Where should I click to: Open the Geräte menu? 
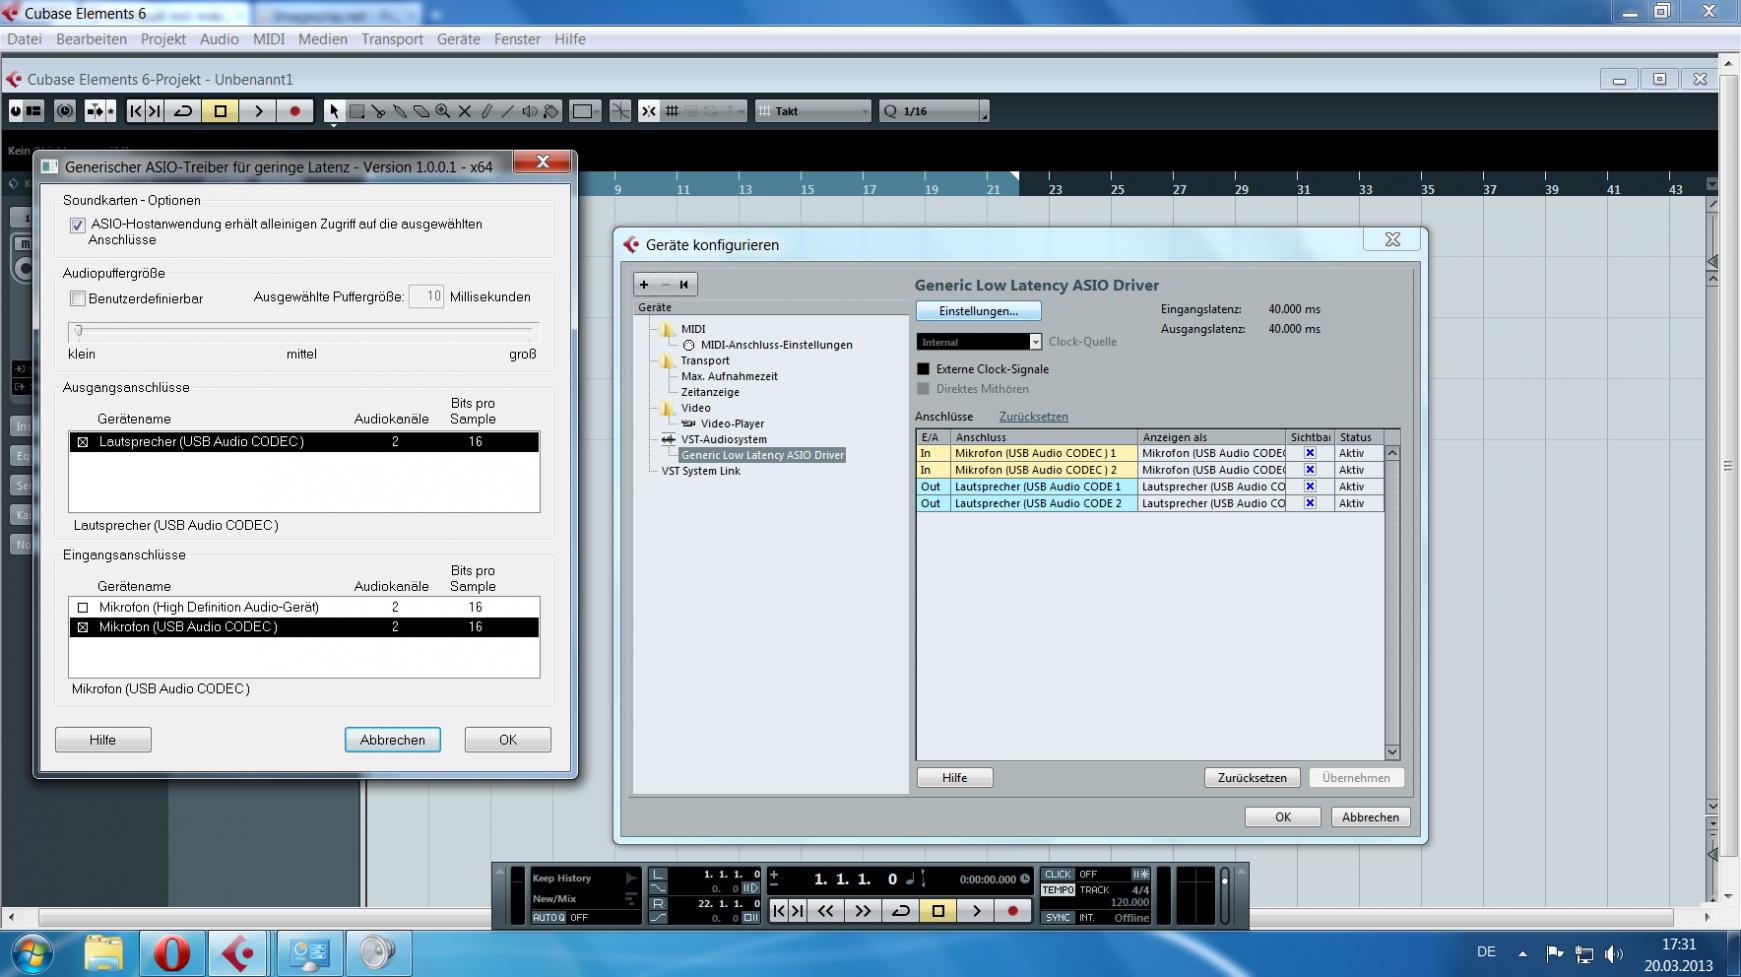coord(458,39)
